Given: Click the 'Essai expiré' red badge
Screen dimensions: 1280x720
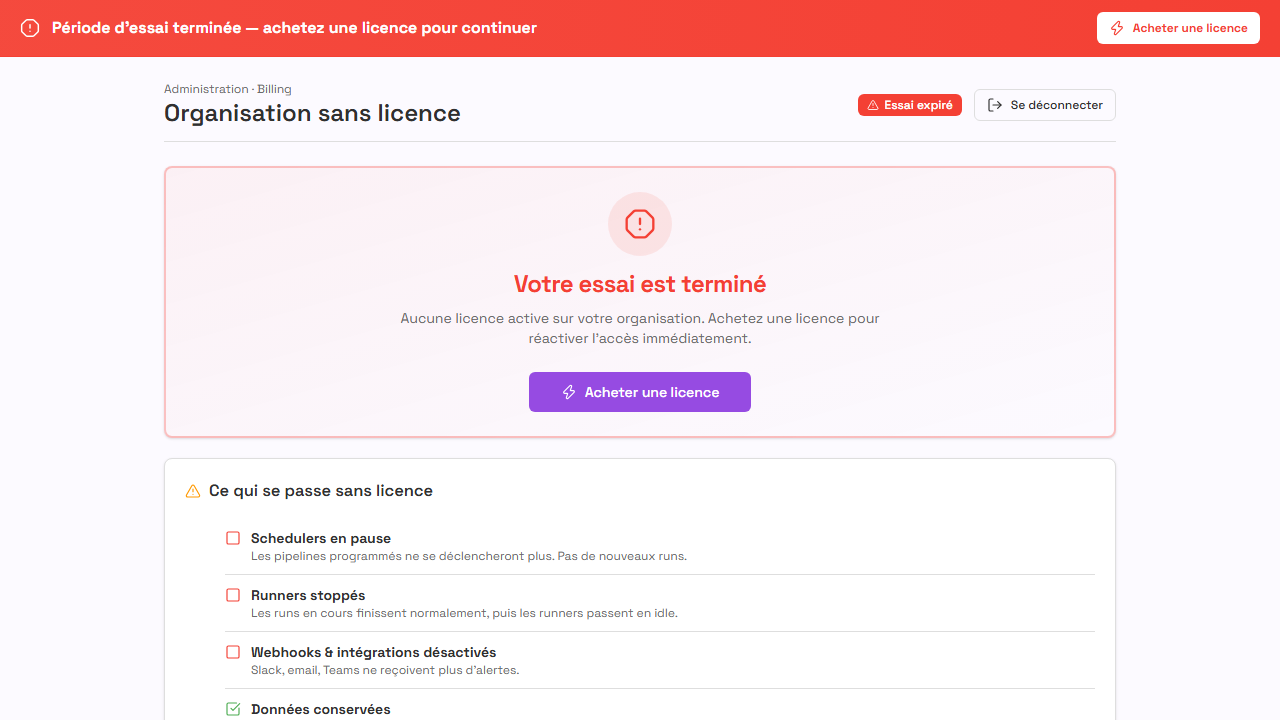Looking at the screenshot, I should point(910,105).
